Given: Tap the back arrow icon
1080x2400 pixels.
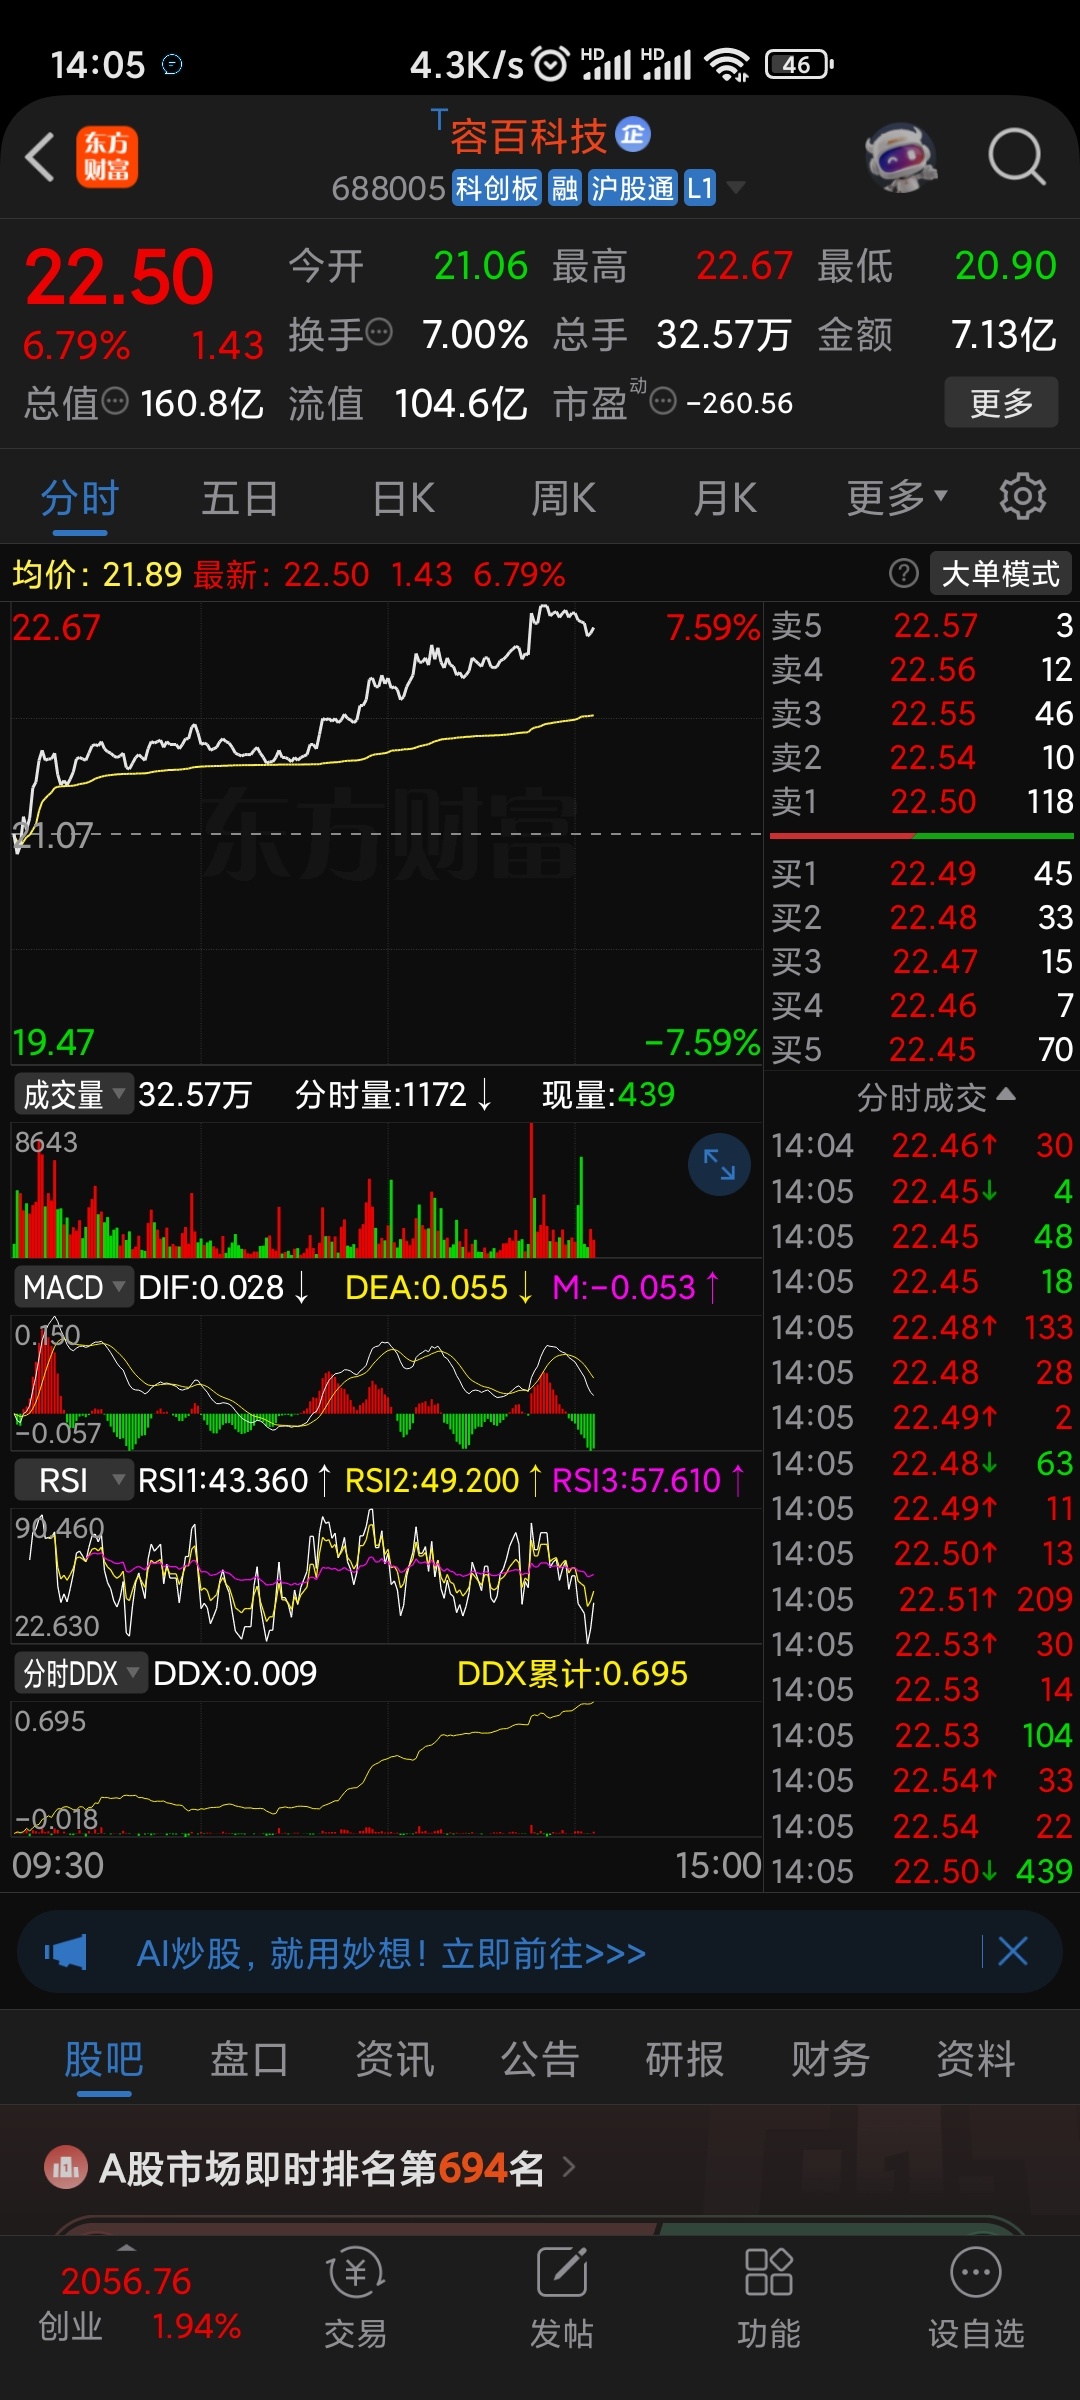Looking at the screenshot, I should pyautogui.click(x=40, y=158).
